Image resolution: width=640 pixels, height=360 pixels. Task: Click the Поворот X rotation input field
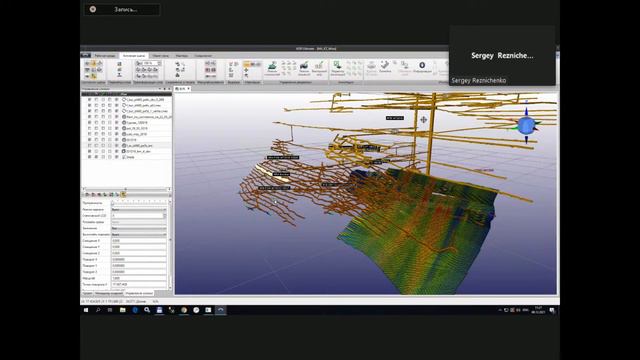[x=139, y=260]
